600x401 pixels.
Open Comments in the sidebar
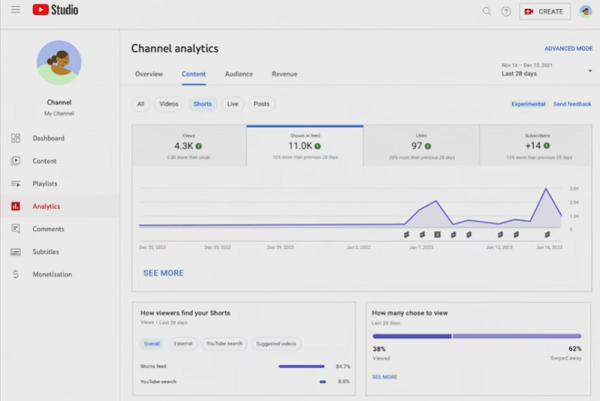(48, 229)
